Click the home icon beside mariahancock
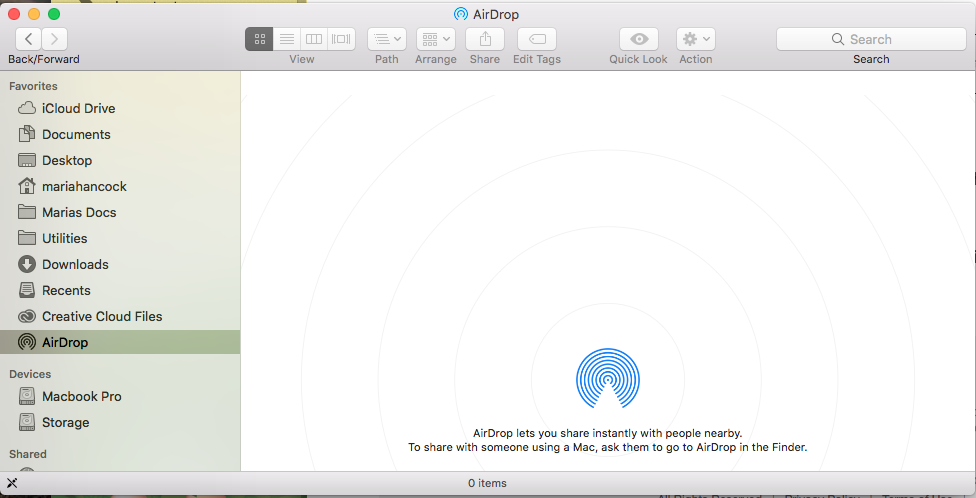 (27, 186)
